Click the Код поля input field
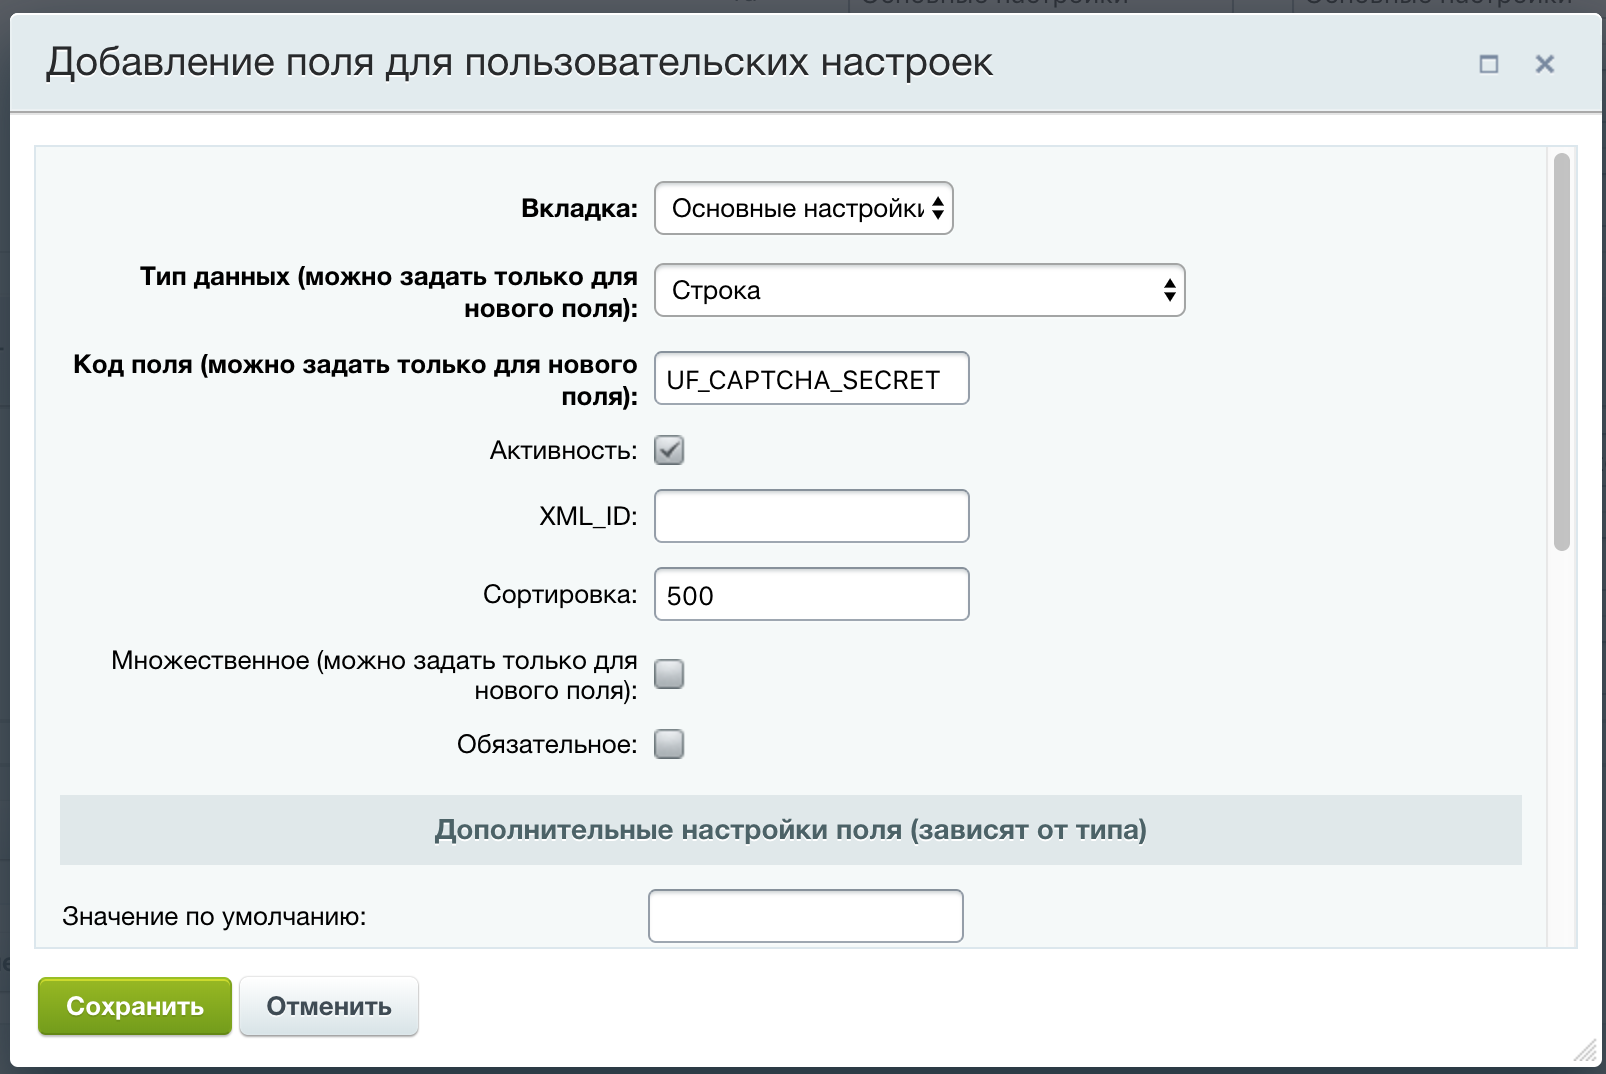1606x1074 pixels. click(811, 378)
